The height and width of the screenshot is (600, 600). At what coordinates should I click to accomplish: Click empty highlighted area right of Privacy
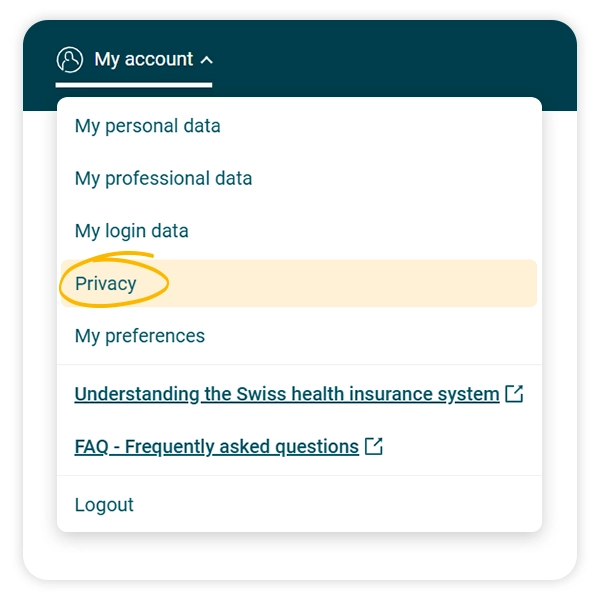[x=380, y=284]
